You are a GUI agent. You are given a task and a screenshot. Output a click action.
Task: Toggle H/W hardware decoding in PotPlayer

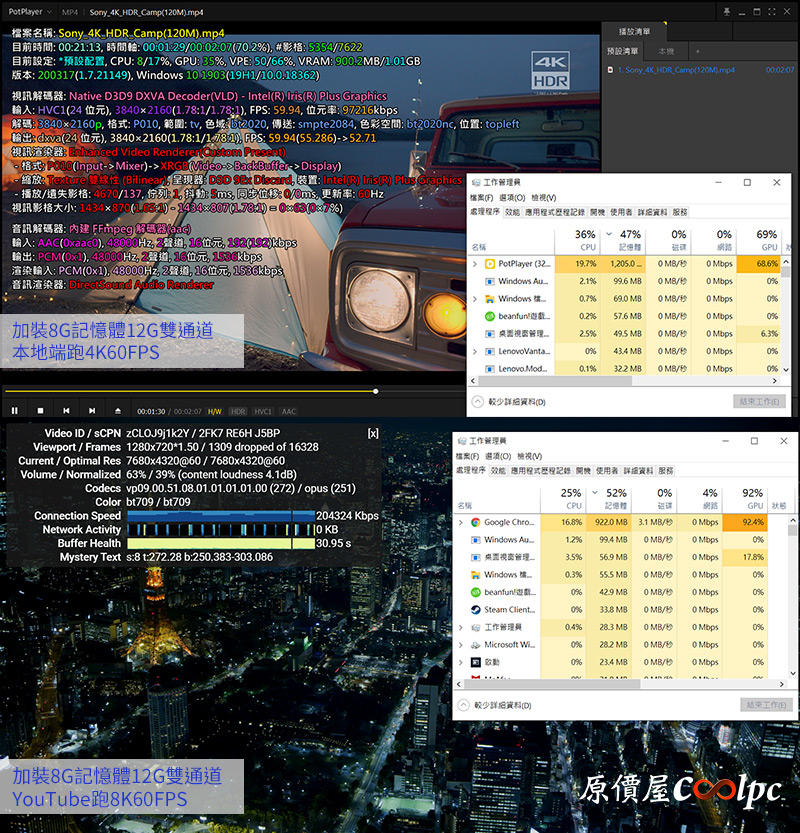point(215,411)
